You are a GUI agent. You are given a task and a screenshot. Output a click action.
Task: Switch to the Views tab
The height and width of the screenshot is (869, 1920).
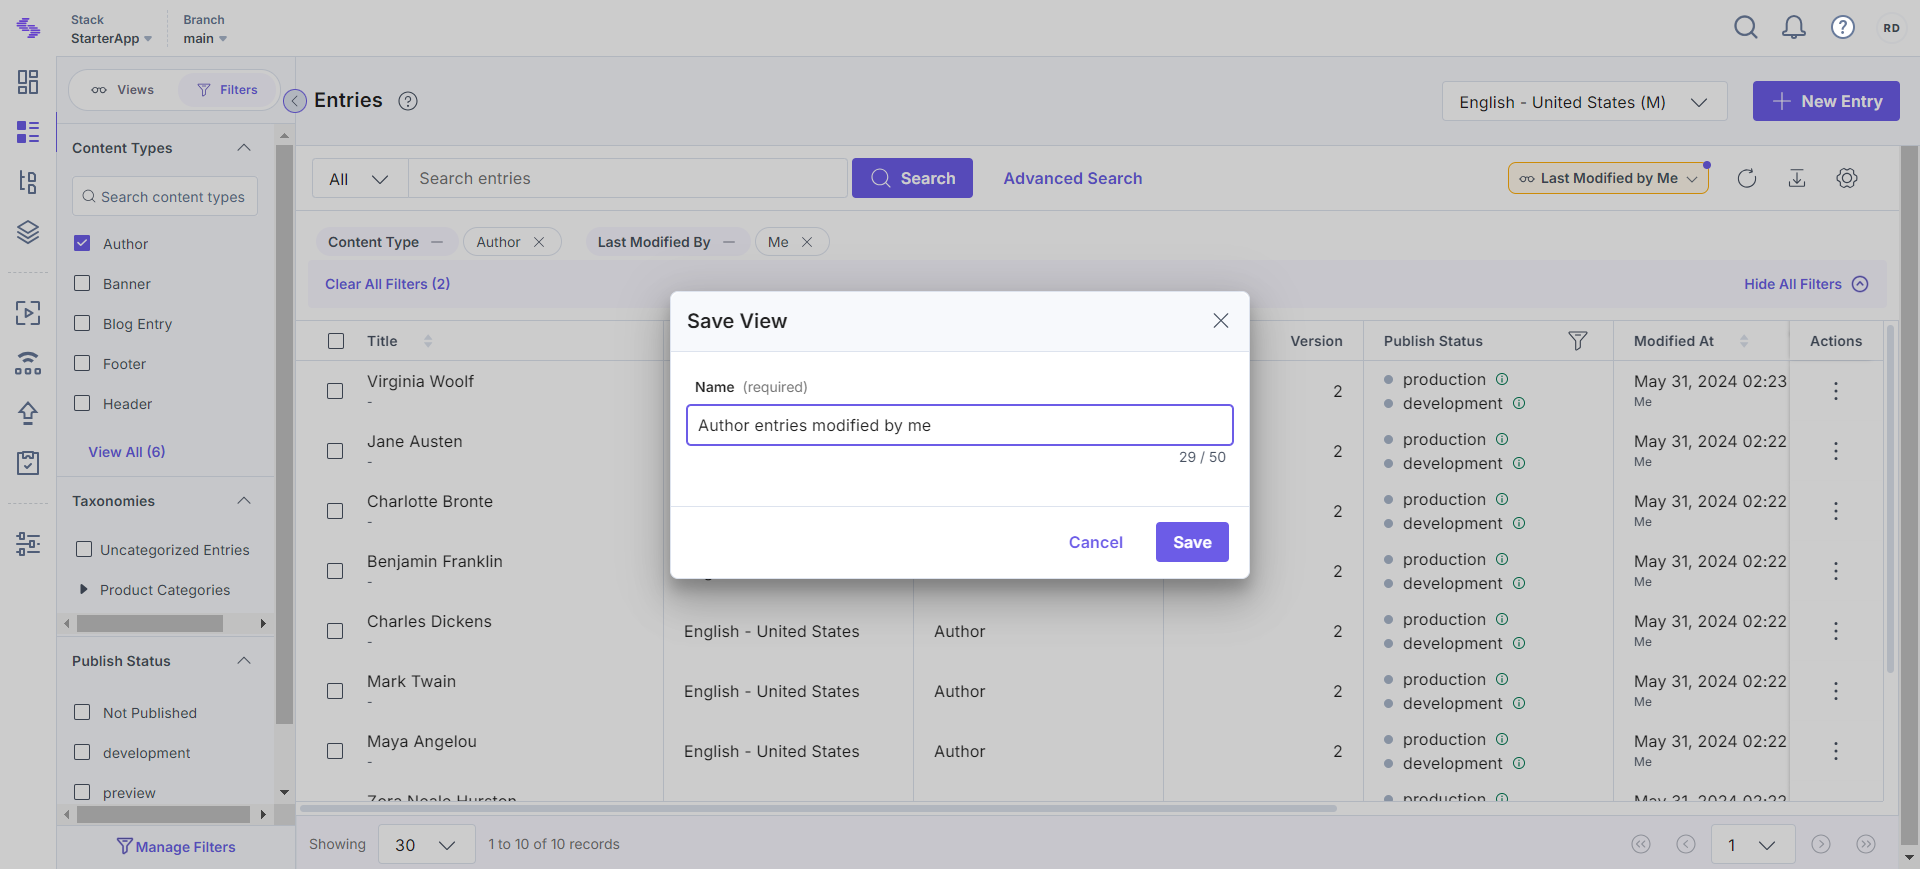[x=123, y=90]
